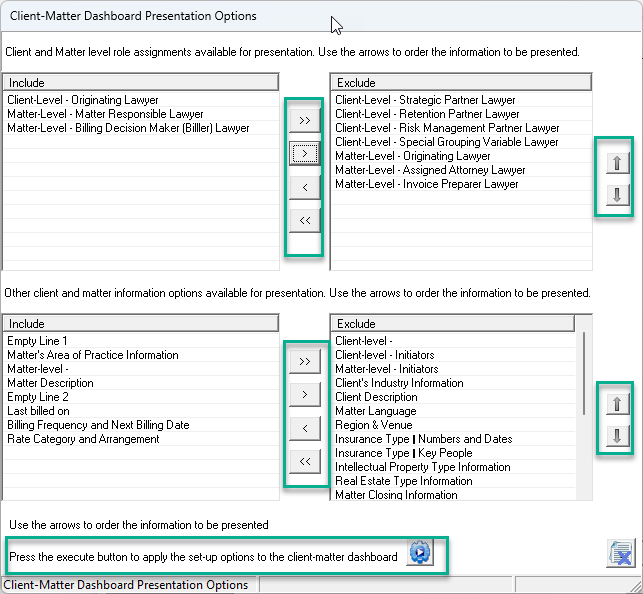Image resolution: width=643 pixels, height=594 pixels.
Task: Click the execute gear icon to apply set-up options
Action: [420, 553]
